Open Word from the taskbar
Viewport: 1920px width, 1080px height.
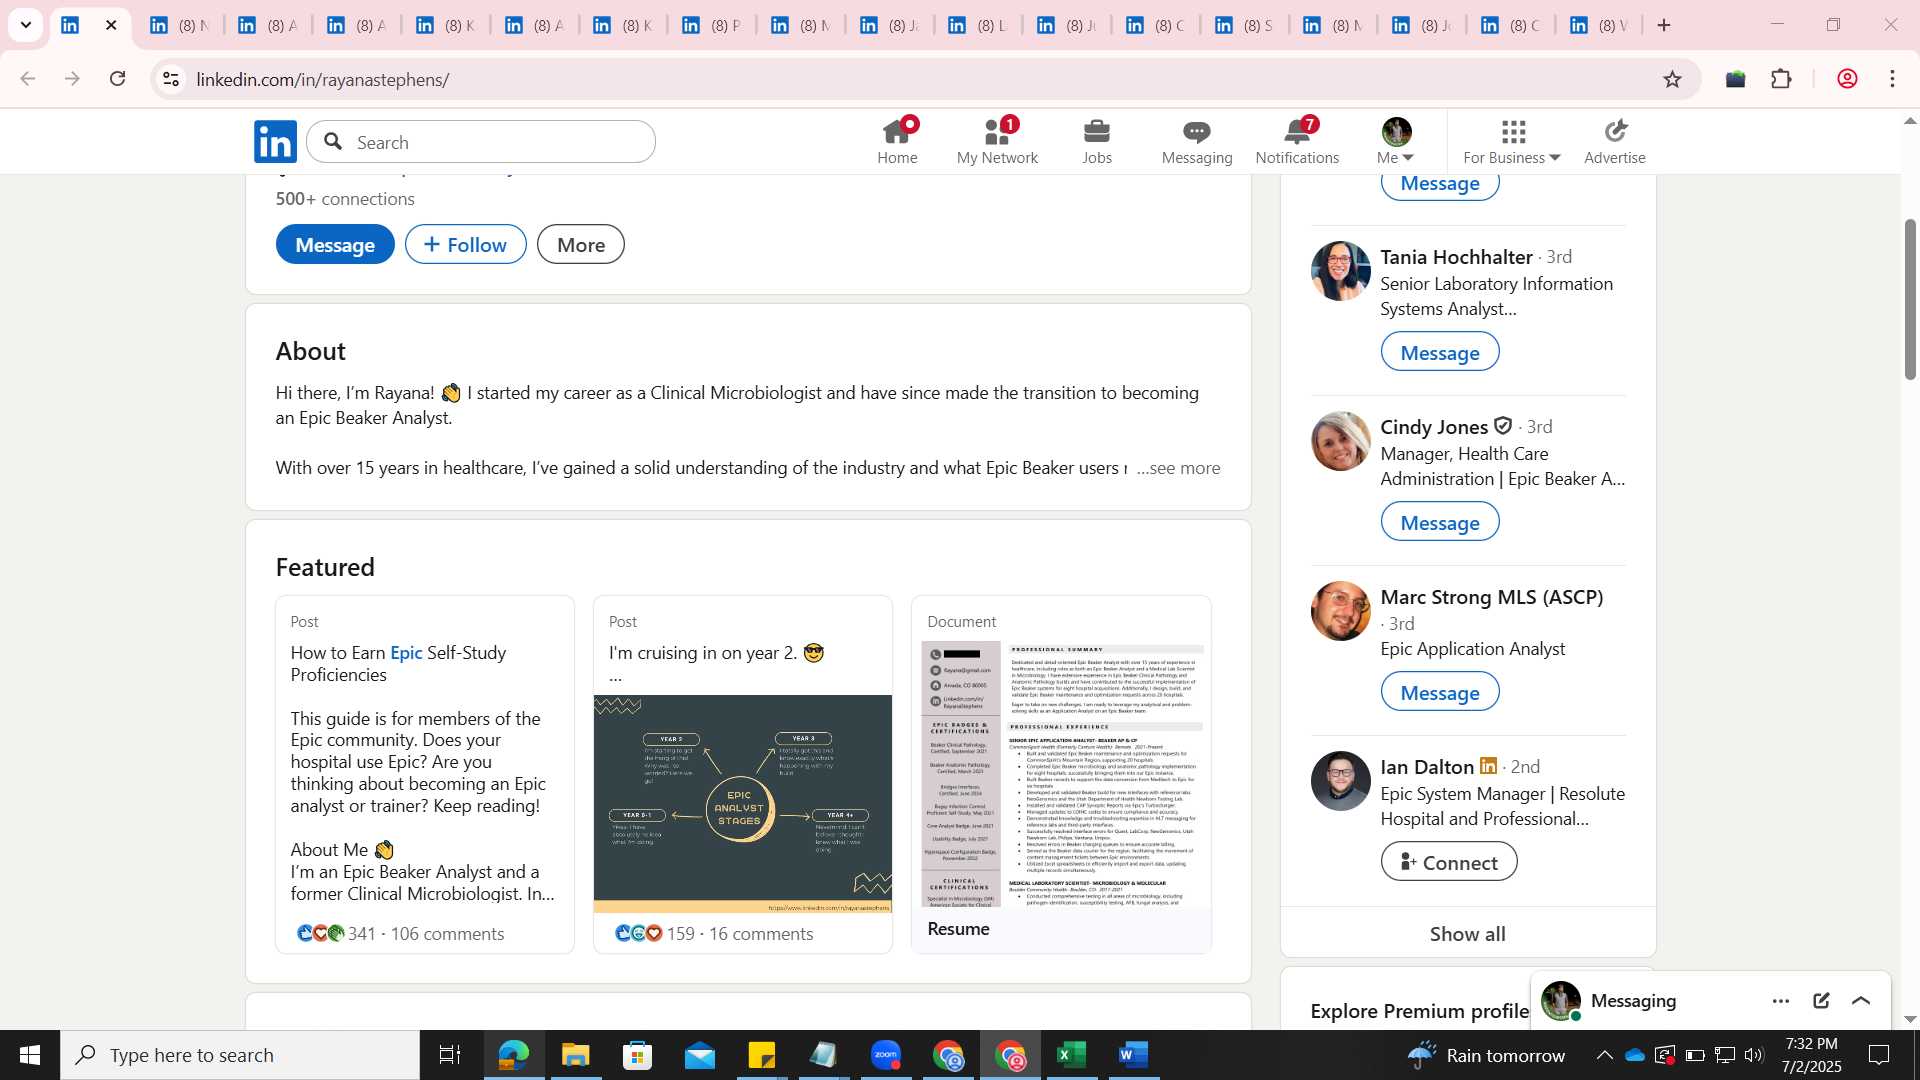(1133, 1055)
